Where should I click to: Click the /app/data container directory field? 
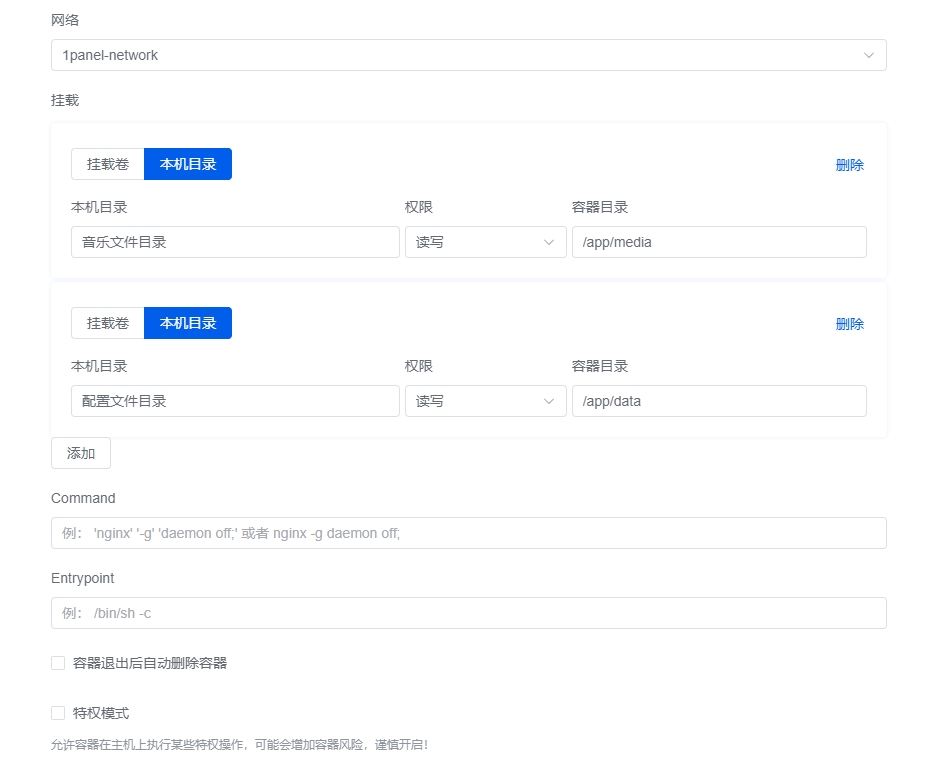click(718, 401)
